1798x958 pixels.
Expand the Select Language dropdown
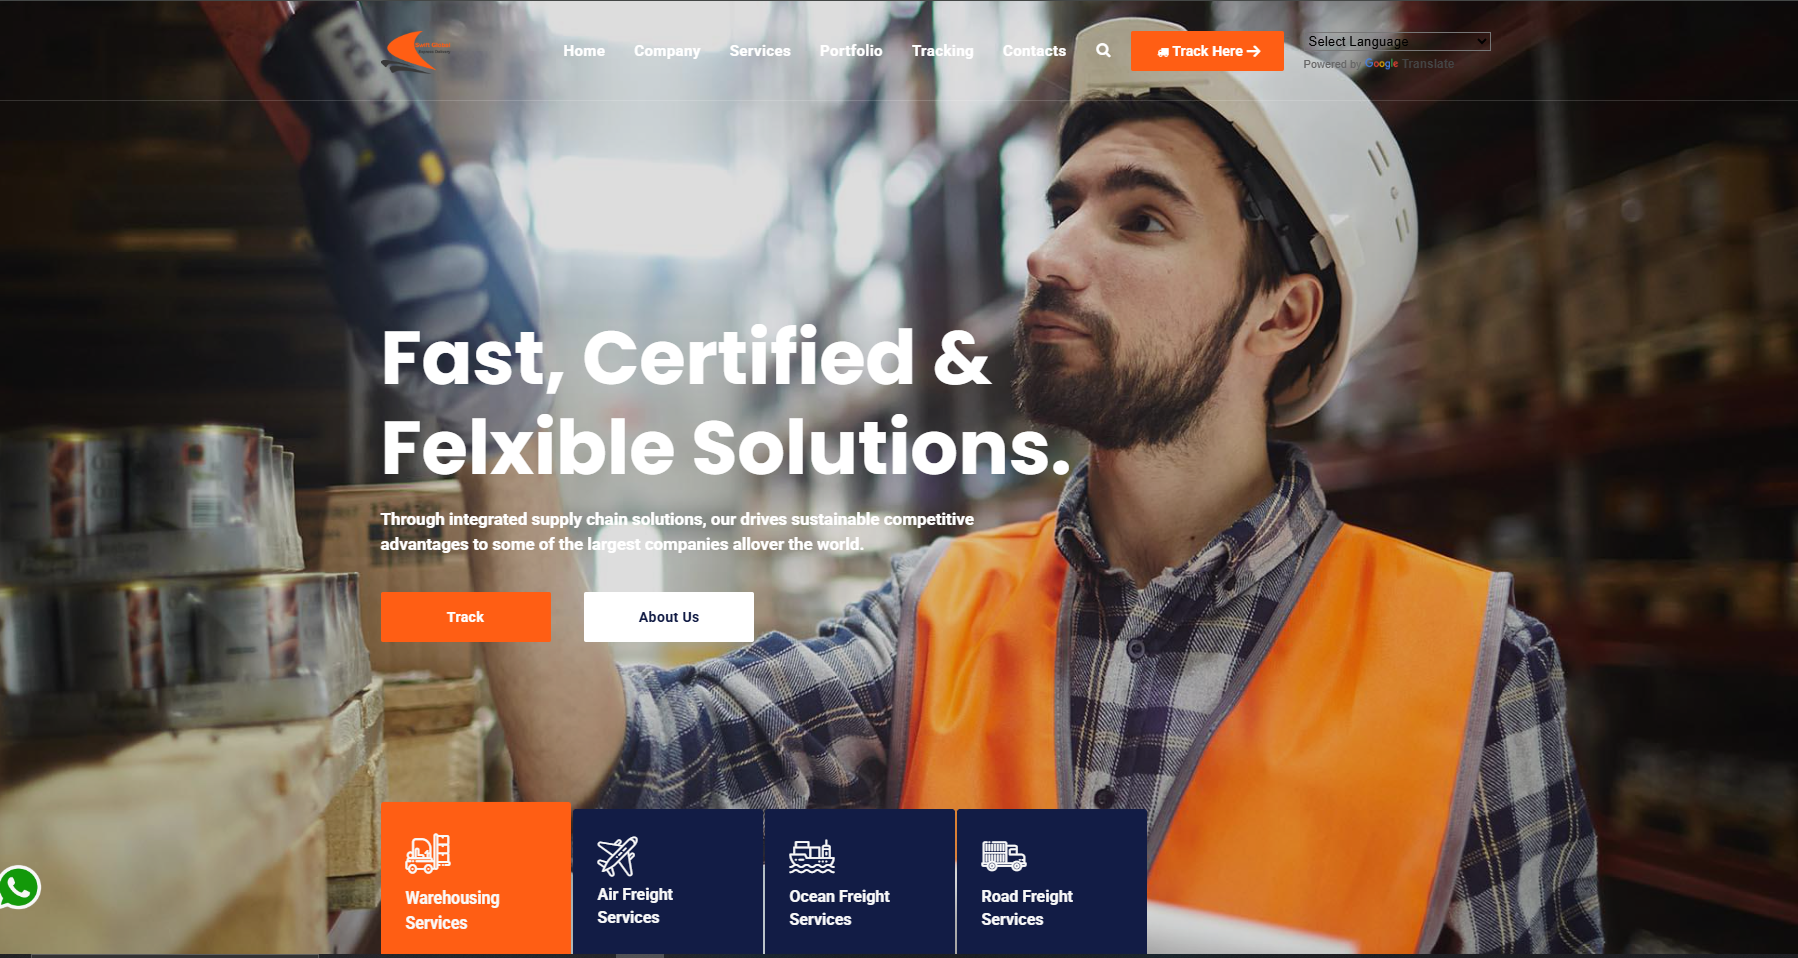click(1397, 41)
